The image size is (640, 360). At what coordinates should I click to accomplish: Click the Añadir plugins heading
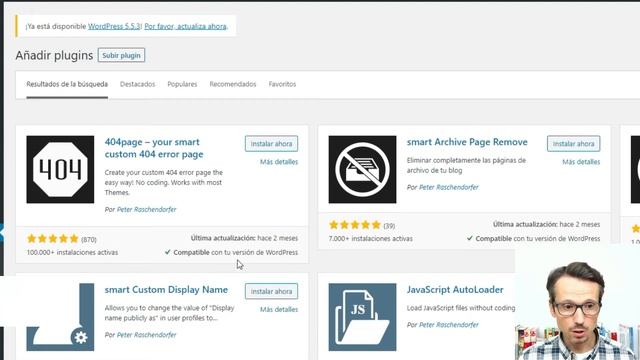tap(54, 55)
